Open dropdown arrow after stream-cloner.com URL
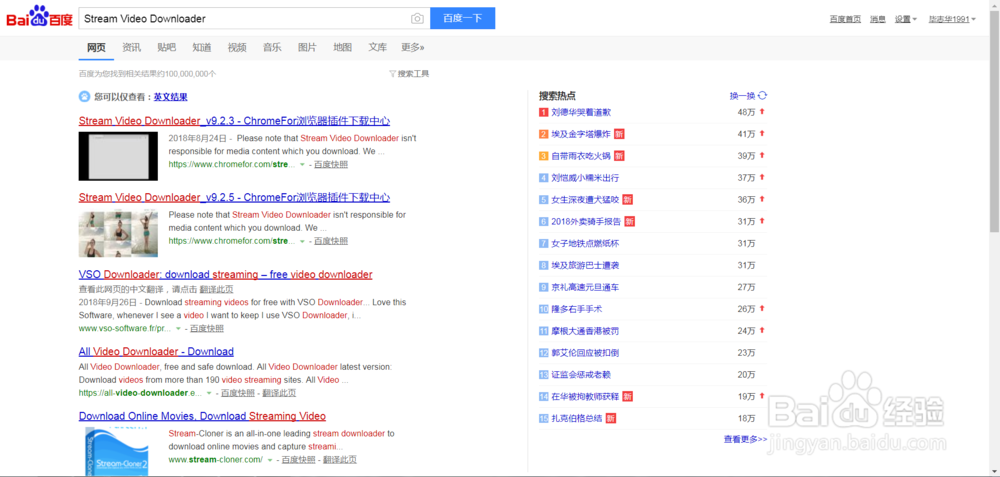1000x477 pixels. [x=270, y=460]
